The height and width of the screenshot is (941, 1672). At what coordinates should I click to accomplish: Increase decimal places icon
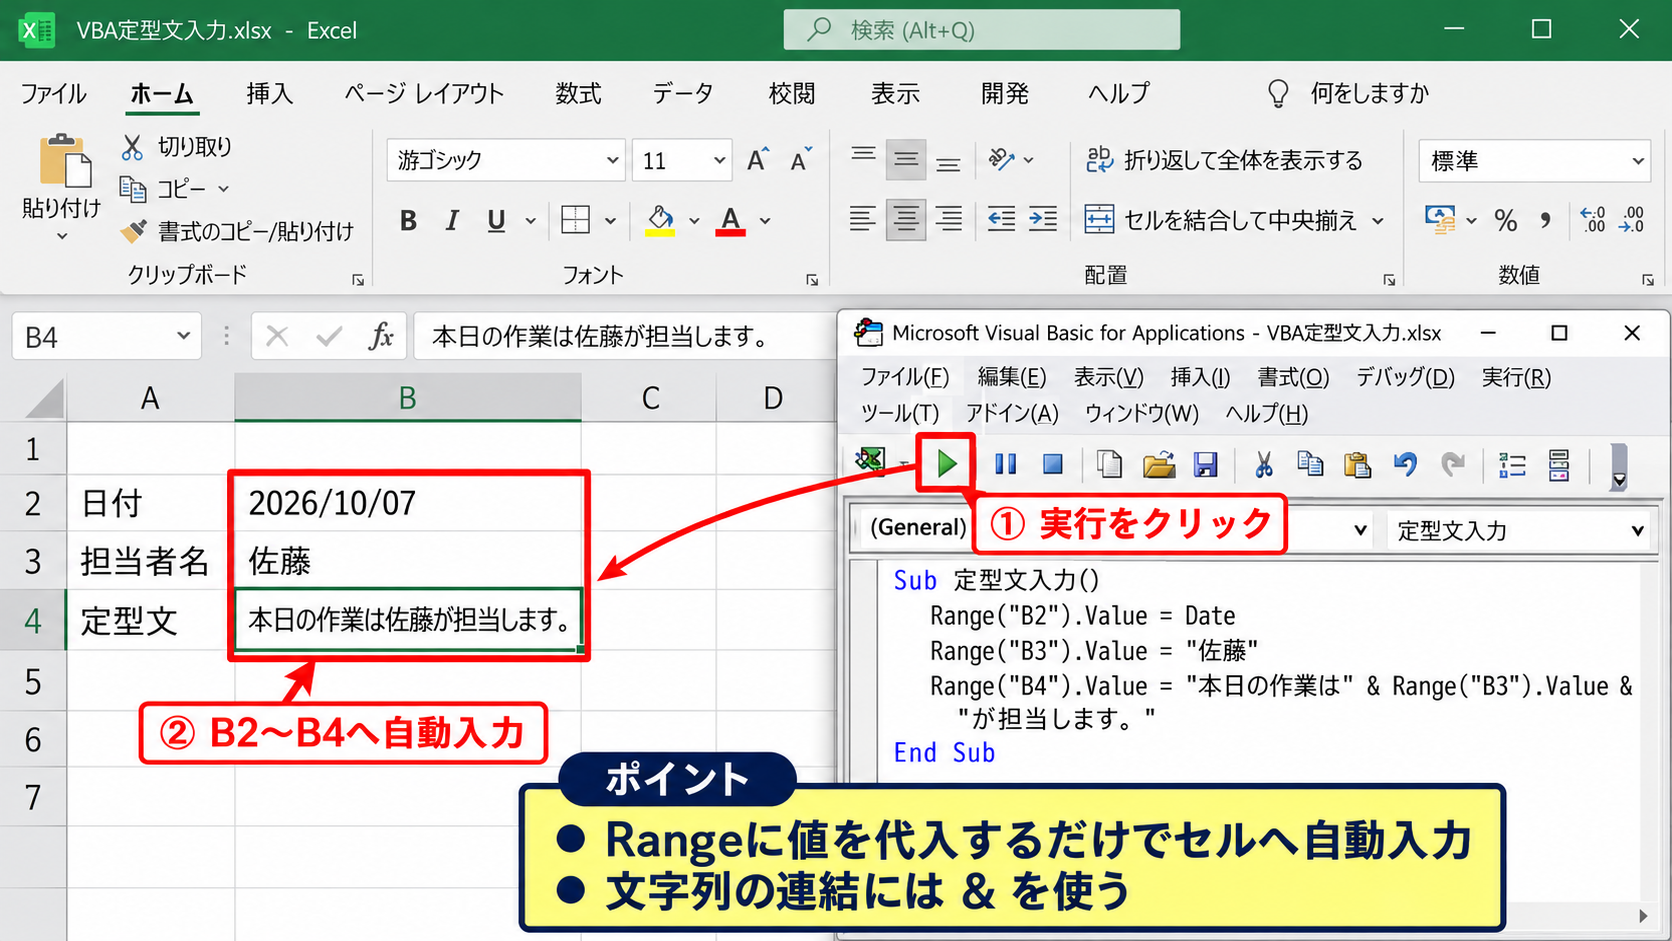(1592, 220)
